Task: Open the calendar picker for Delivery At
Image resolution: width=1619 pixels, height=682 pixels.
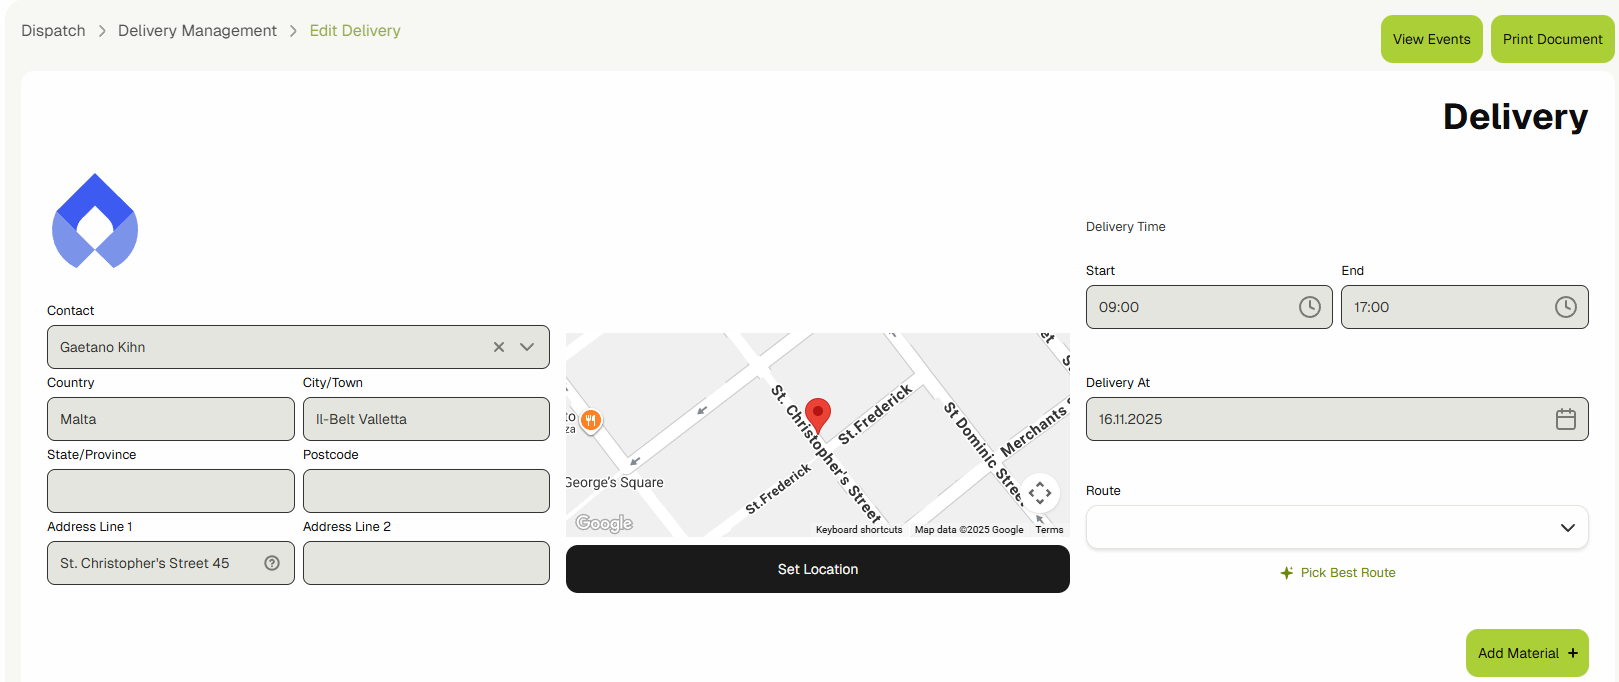Action: point(1565,419)
